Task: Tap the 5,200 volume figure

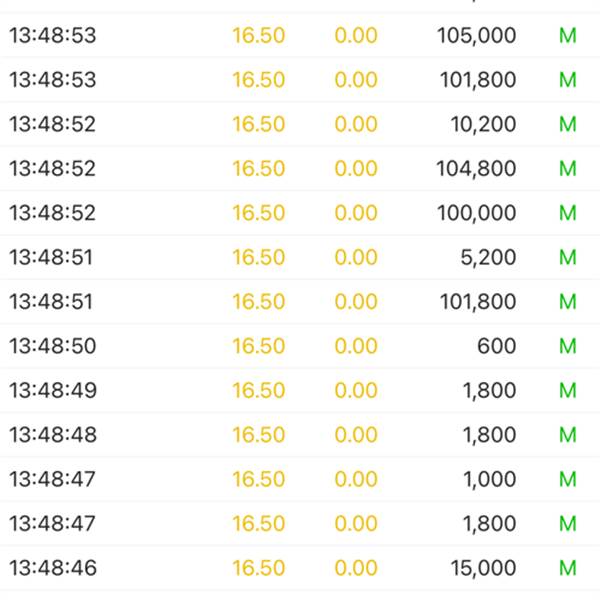Action: point(489,257)
